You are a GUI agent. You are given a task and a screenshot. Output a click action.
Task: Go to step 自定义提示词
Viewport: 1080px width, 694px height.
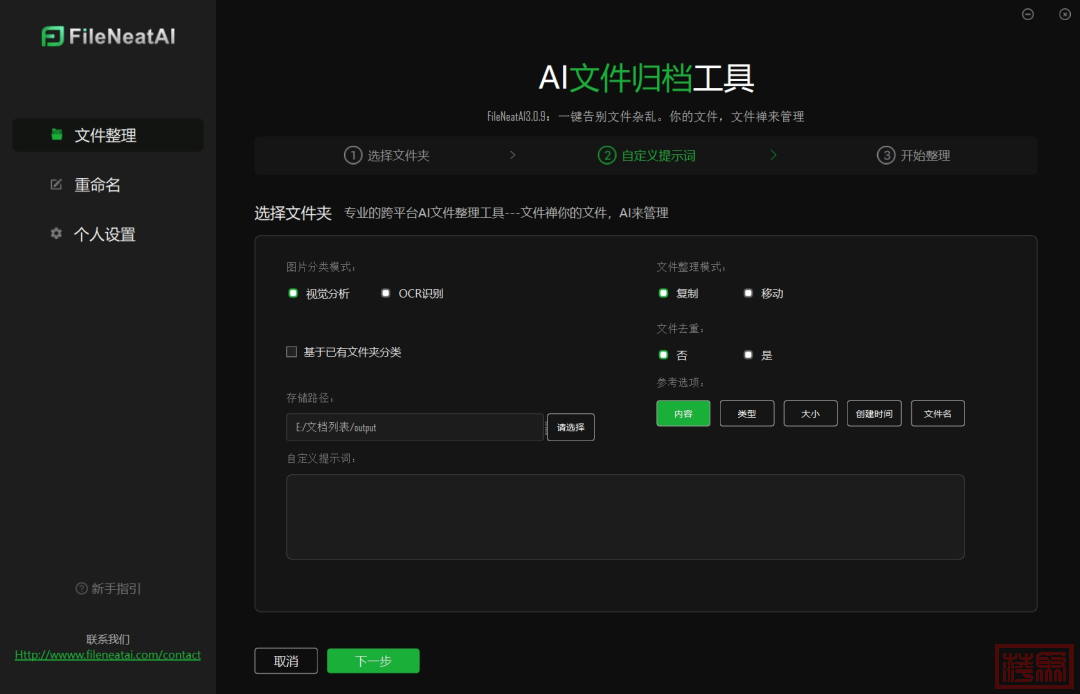(x=647, y=155)
